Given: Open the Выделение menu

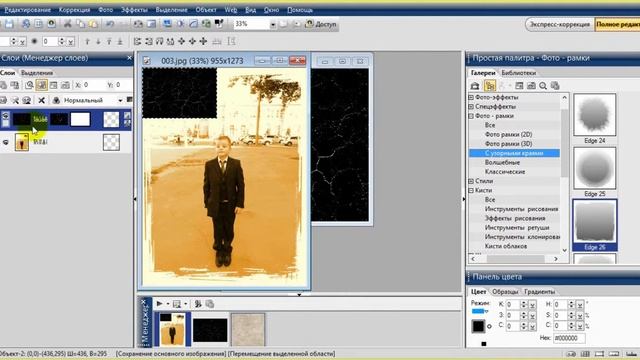Looking at the screenshot, I should tap(171, 10).
